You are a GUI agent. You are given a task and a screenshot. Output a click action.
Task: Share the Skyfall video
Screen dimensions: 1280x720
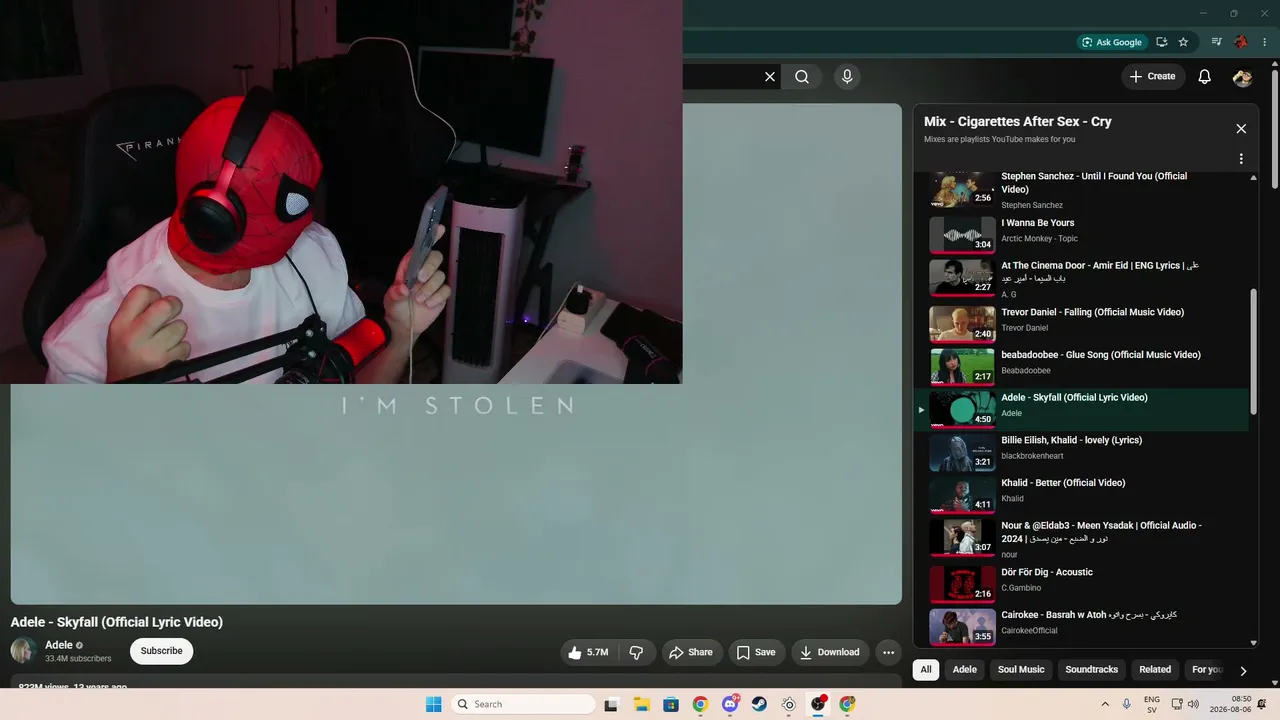tap(691, 652)
